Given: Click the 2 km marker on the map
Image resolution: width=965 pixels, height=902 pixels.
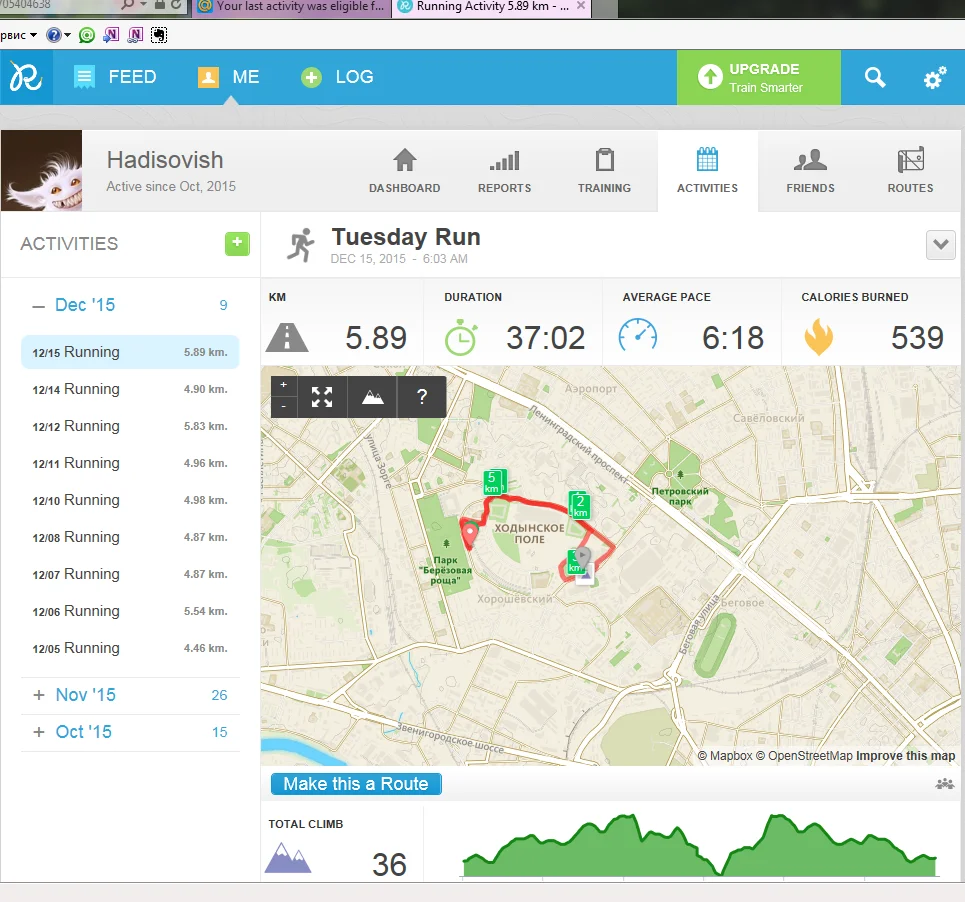Looking at the screenshot, I should tap(580, 505).
